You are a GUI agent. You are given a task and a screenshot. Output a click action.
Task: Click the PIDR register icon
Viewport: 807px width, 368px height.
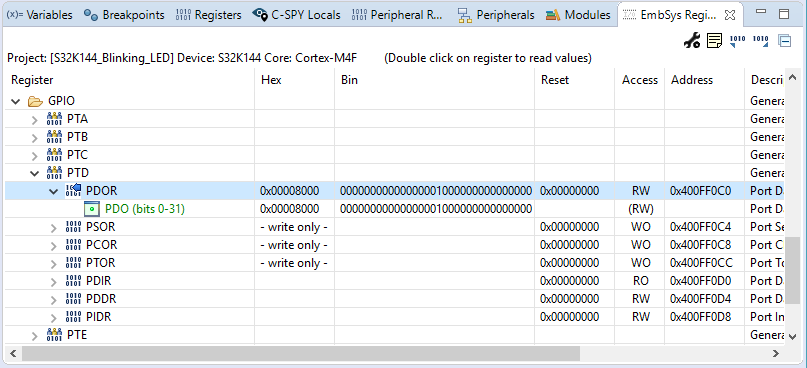click(74, 317)
